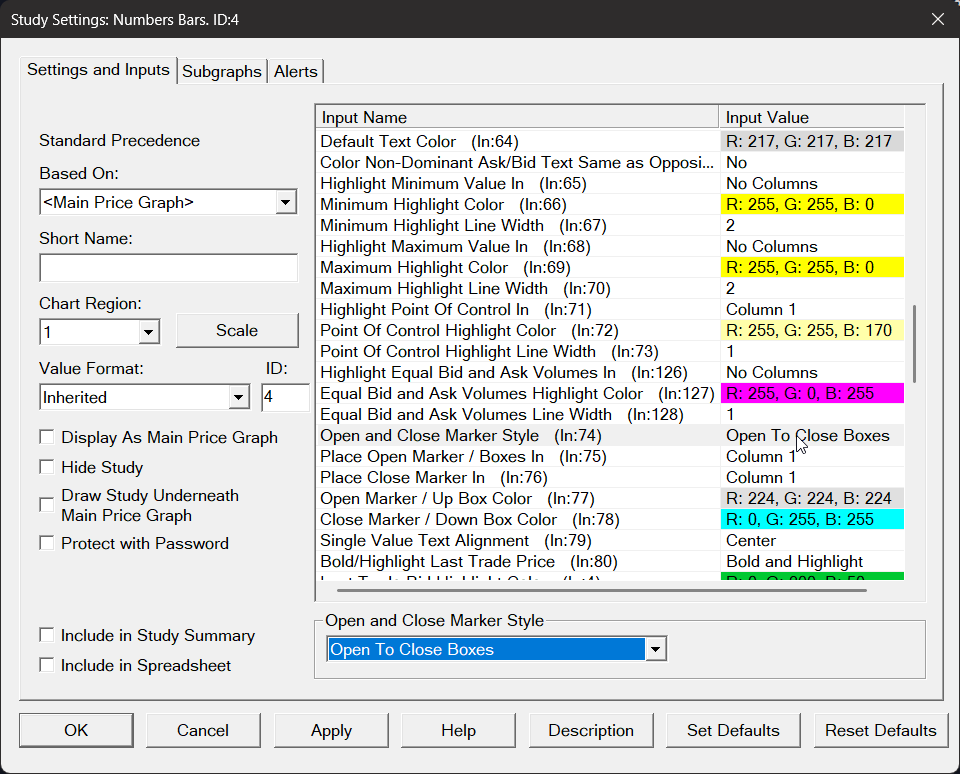Viewport: 960px width, 774px height.
Task: Switch to the Subgraphs tab
Action: click(x=222, y=72)
